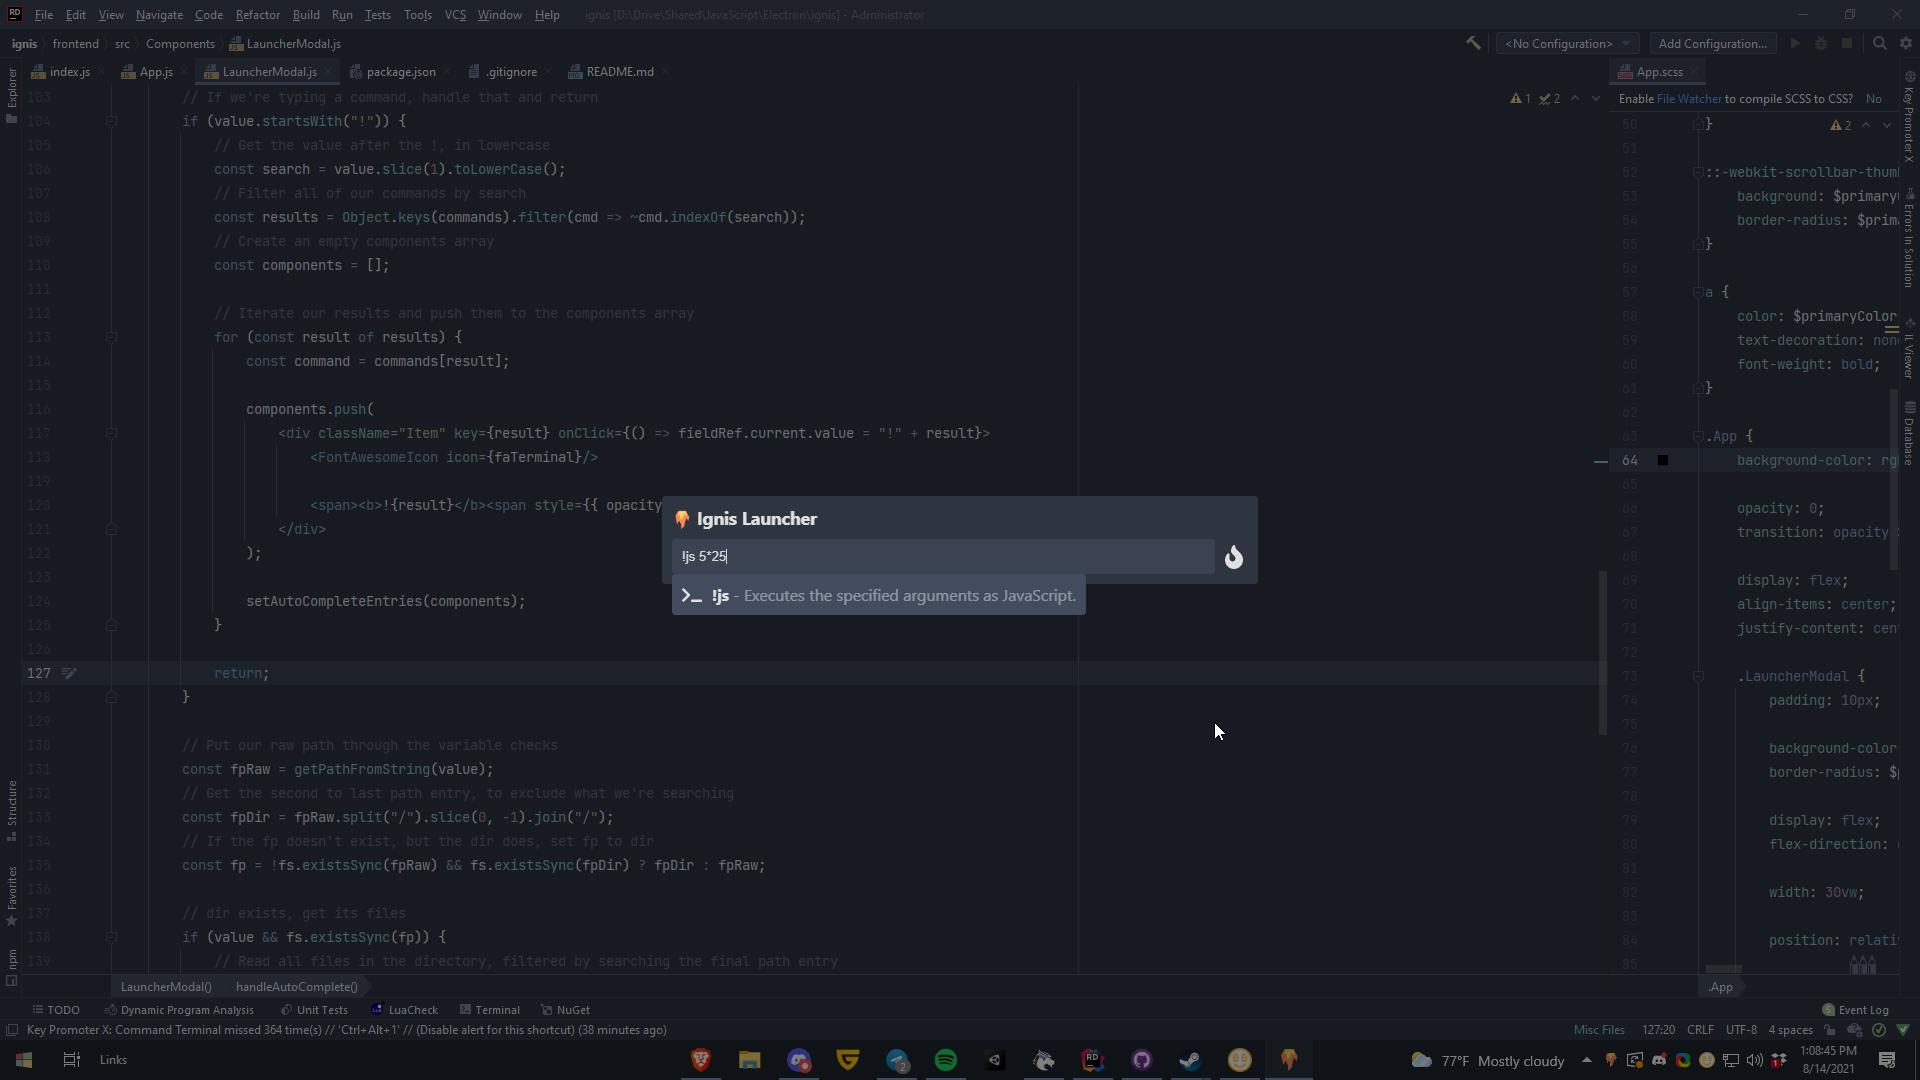Viewport: 1920px width, 1080px height.
Task: Collapse the .LauncherModal rule fold marker
Action: point(1698,676)
